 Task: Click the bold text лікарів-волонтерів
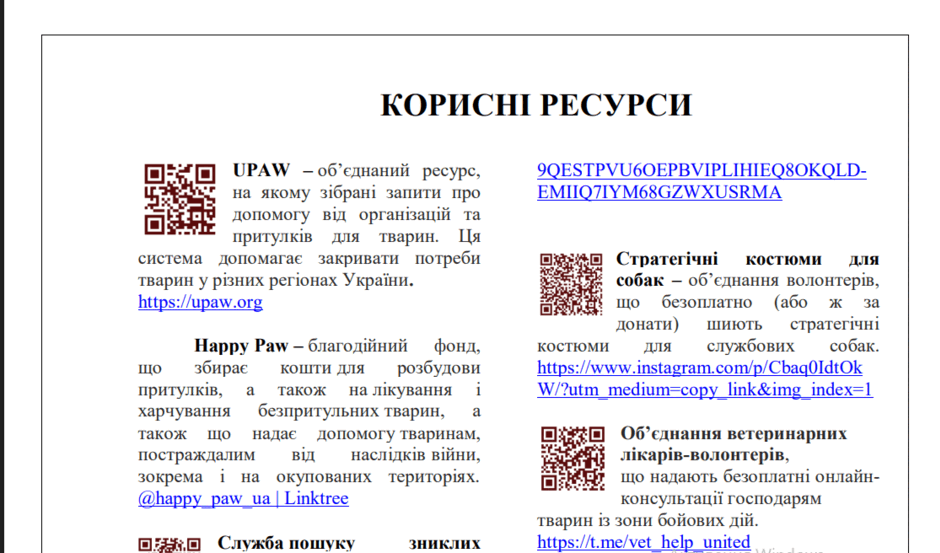(x=703, y=455)
